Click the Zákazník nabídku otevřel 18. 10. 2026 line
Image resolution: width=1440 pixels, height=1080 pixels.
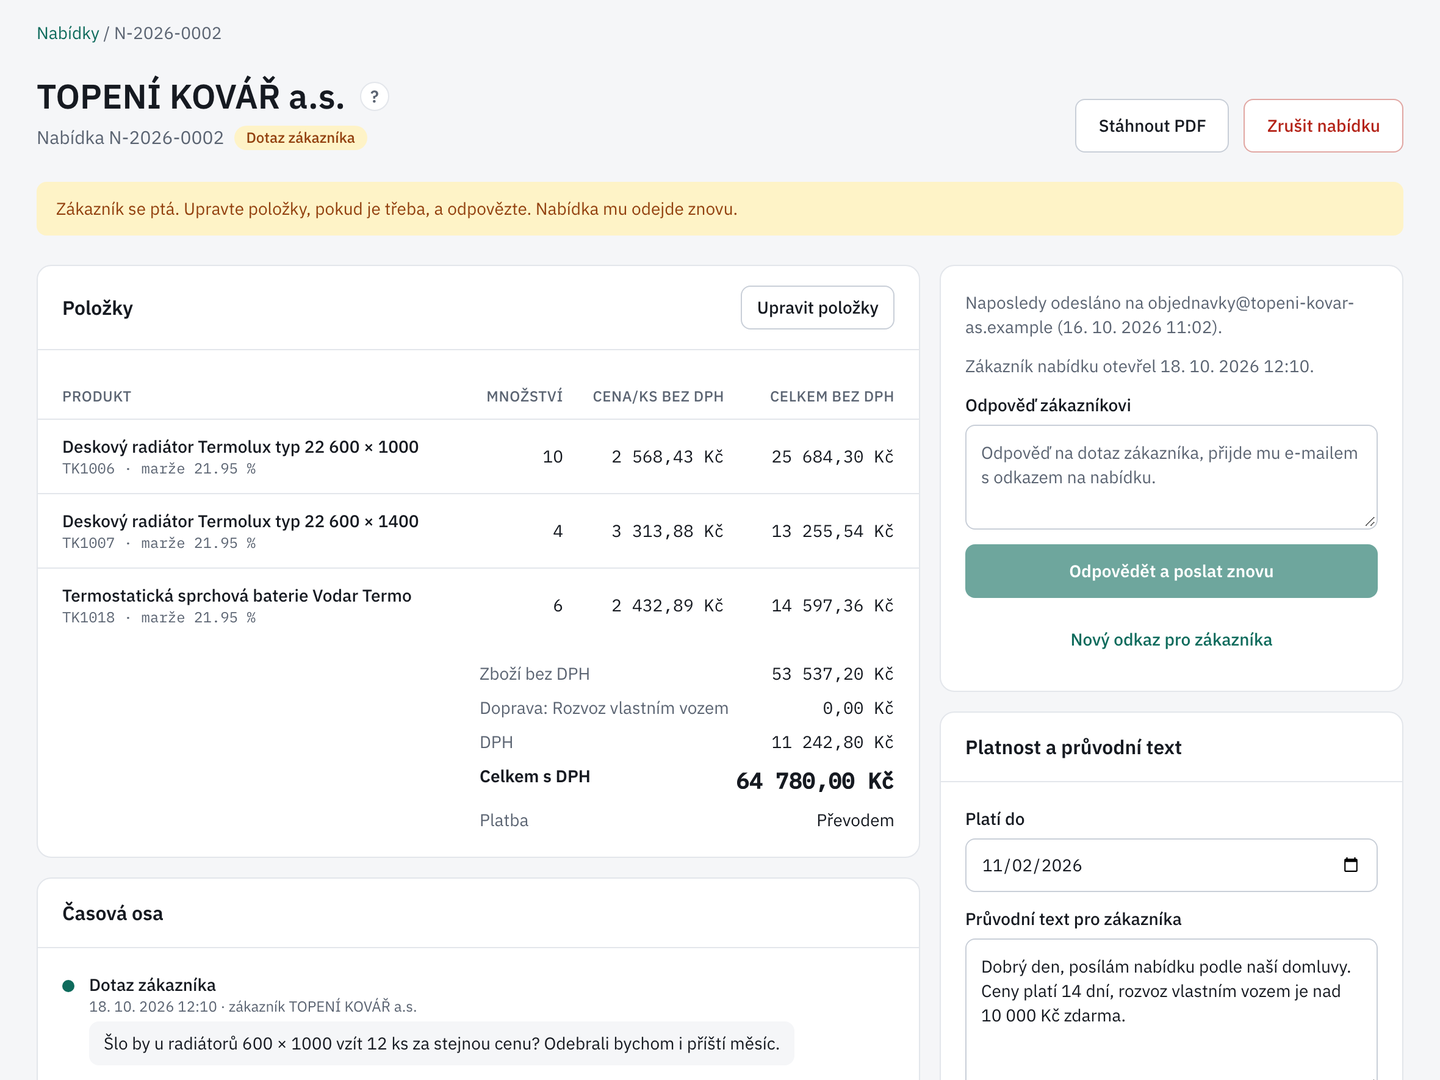pos(1139,366)
